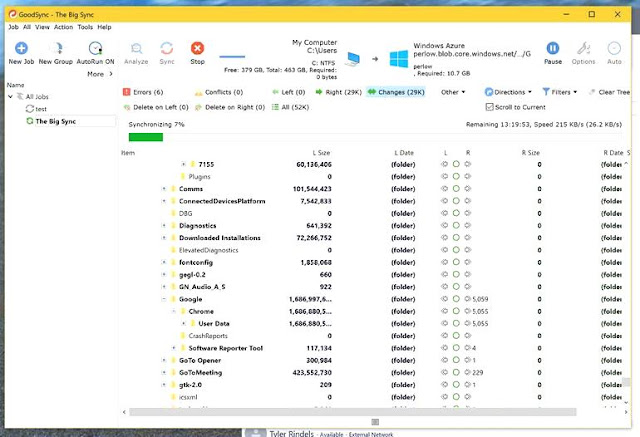Set 7155 row to do-nothing circle
Screen dimensions: 640x437
pos(456,164)
